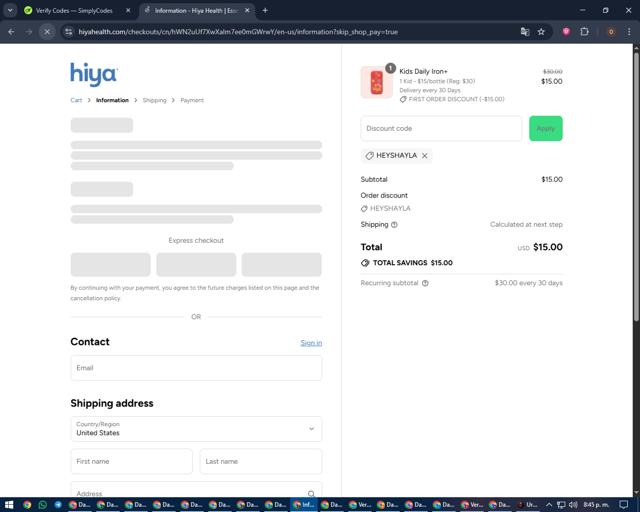Open the Windows Start menu
This screenshot has height=512, width=640.
(x=9, y=505)
